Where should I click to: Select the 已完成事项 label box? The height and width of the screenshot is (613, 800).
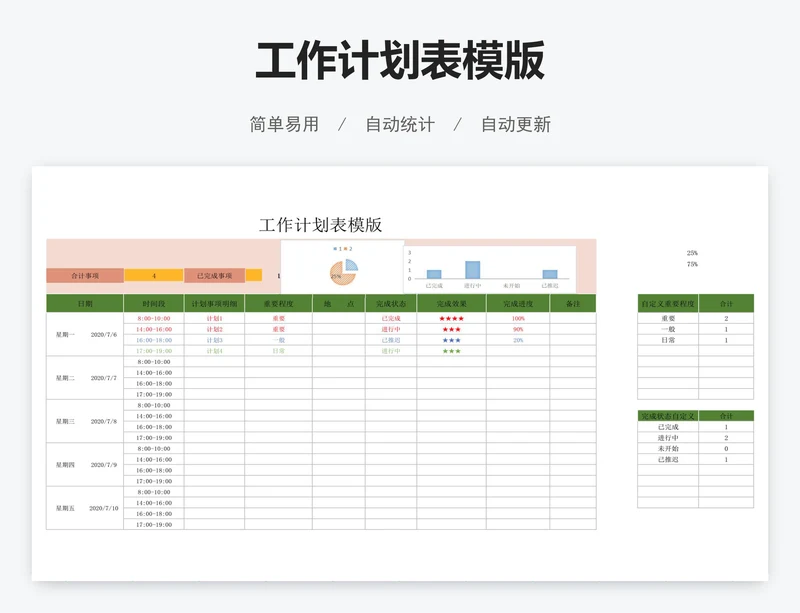click(x=214, y=276)
